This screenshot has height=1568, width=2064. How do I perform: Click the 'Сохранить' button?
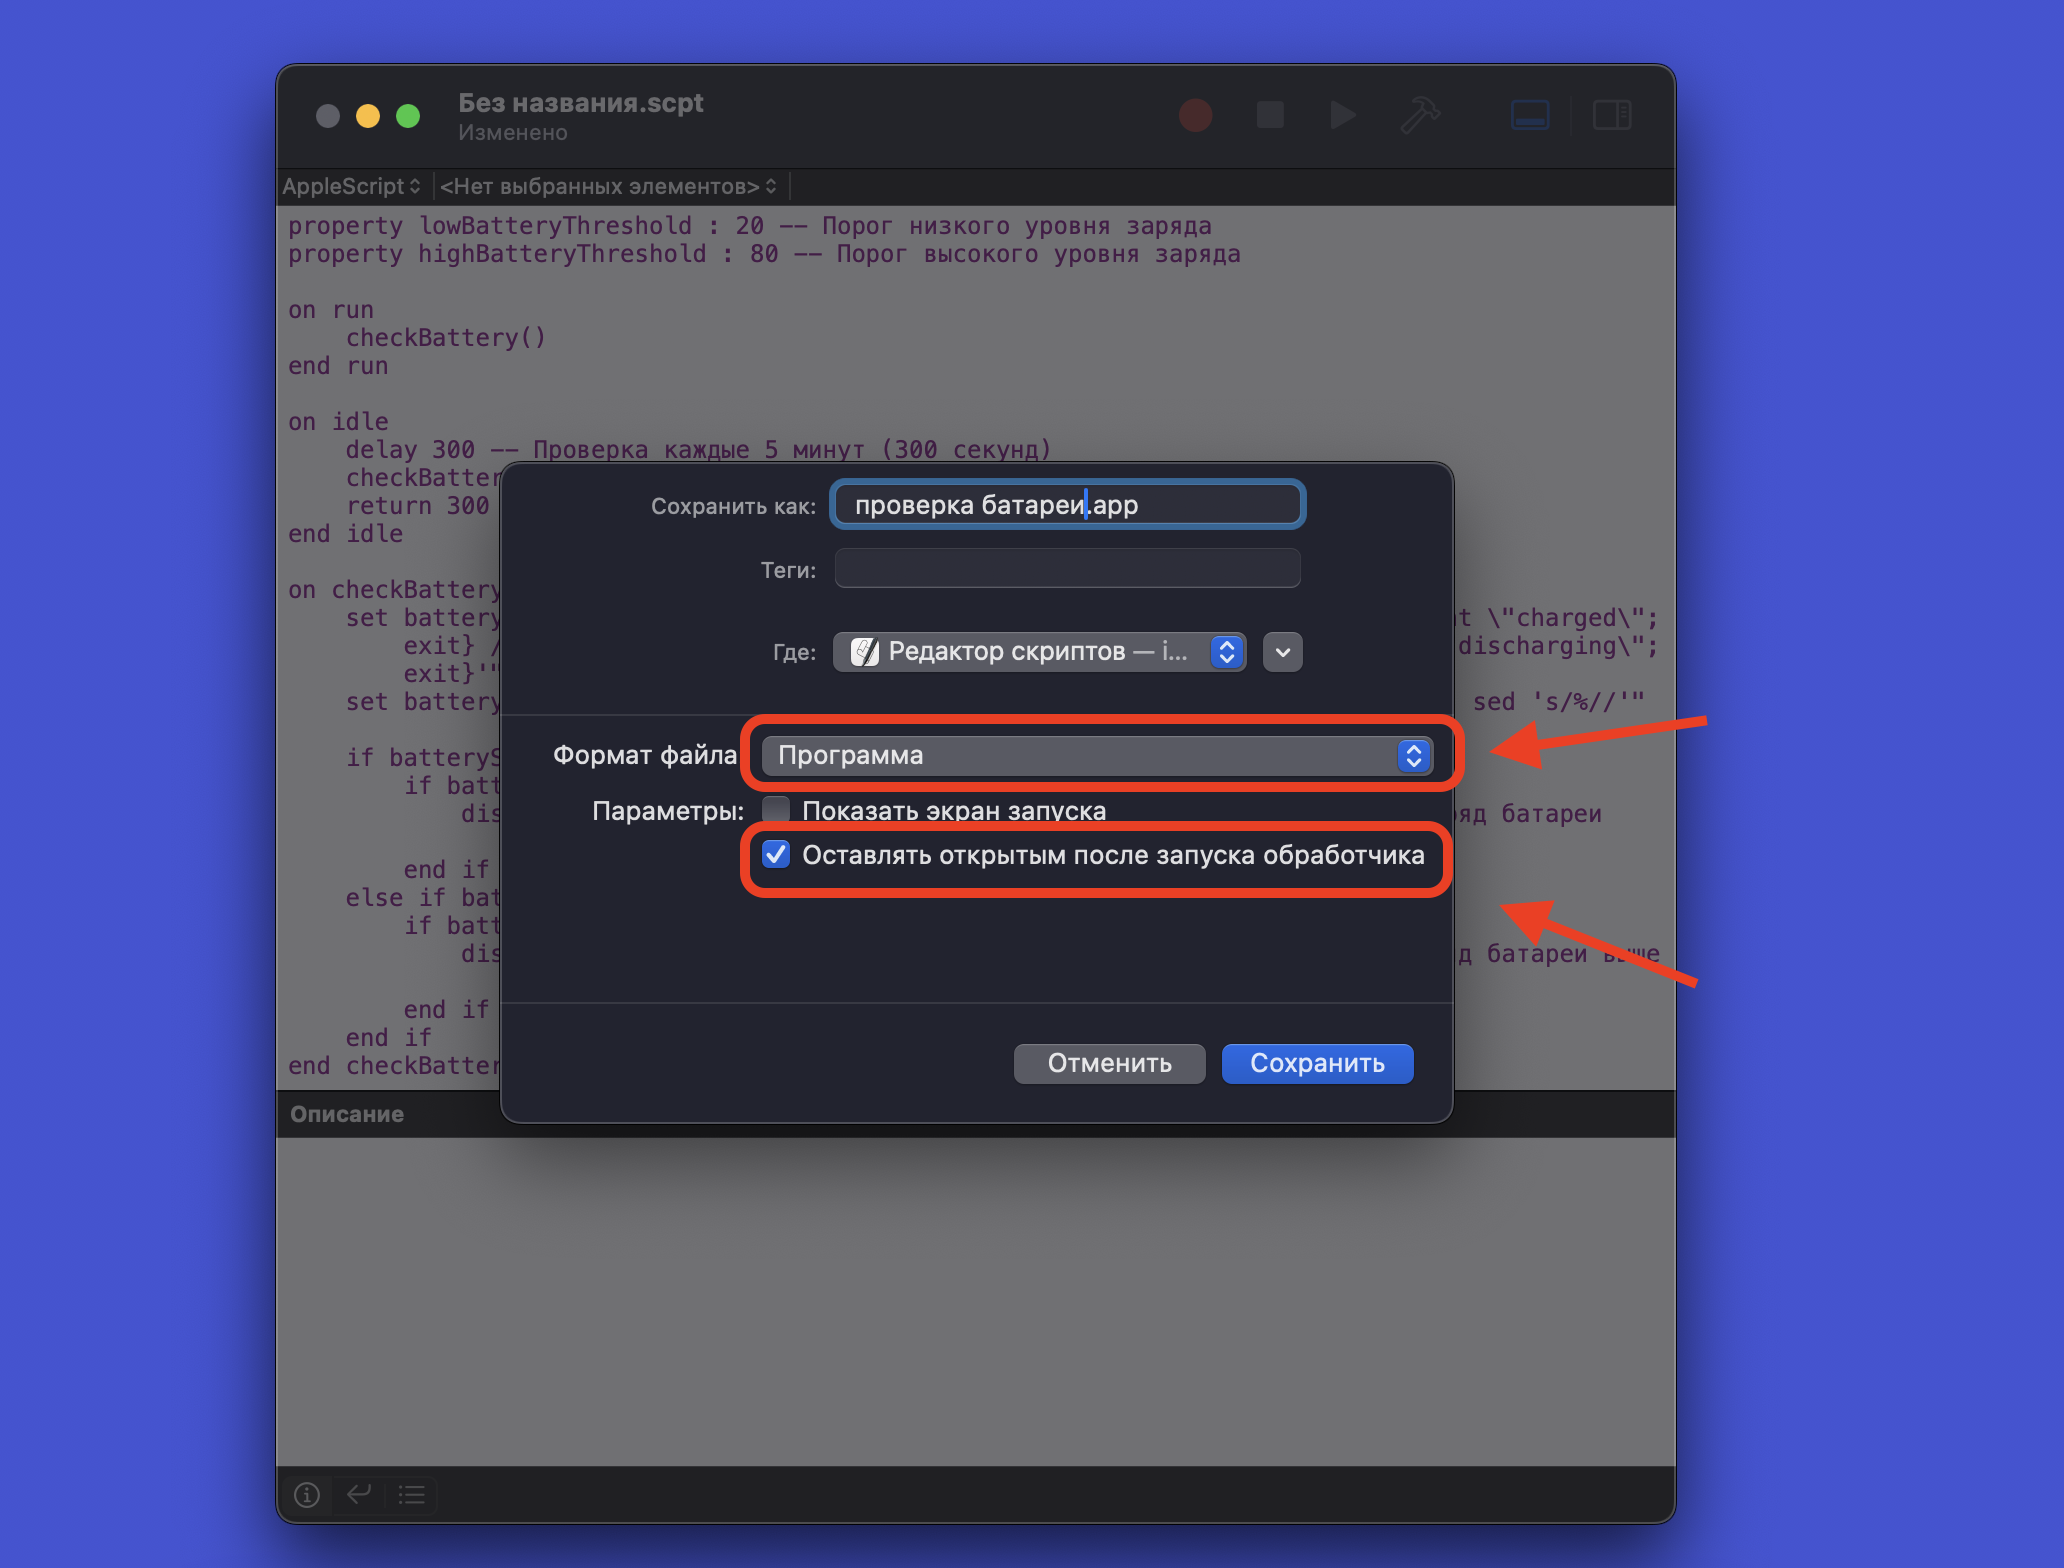[1317, 1063]
